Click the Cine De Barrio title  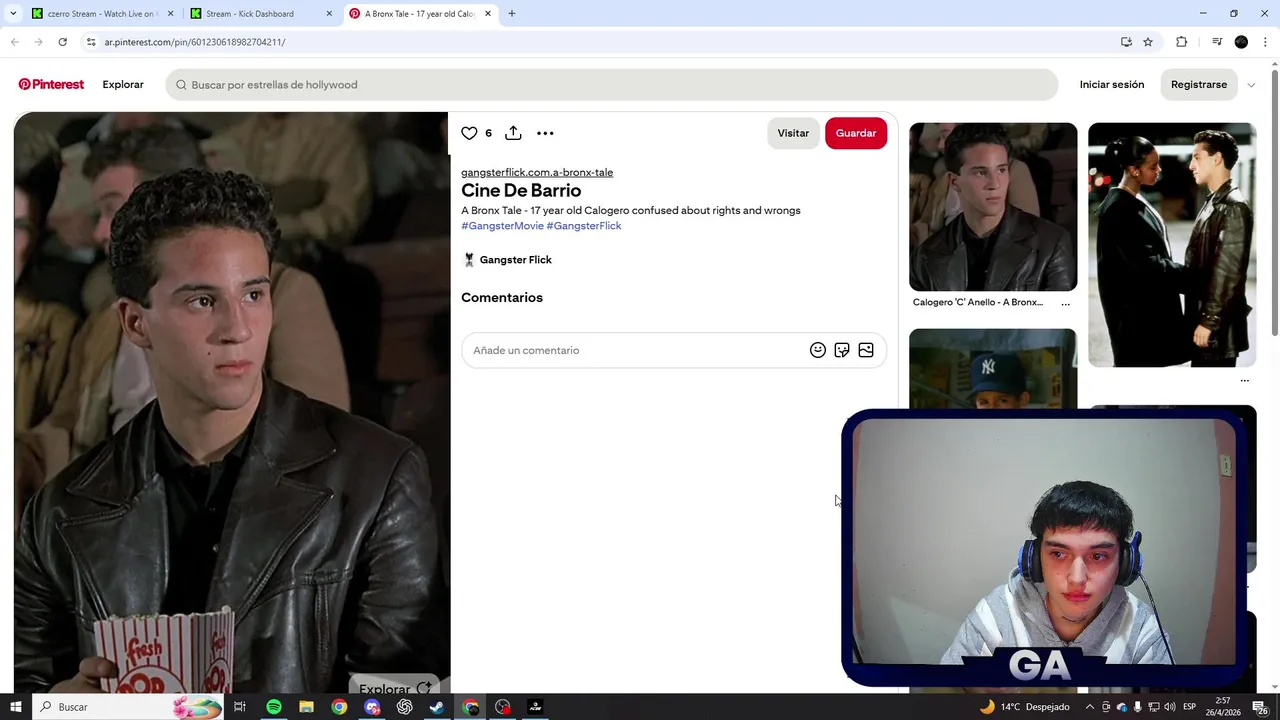coord(521,190)
